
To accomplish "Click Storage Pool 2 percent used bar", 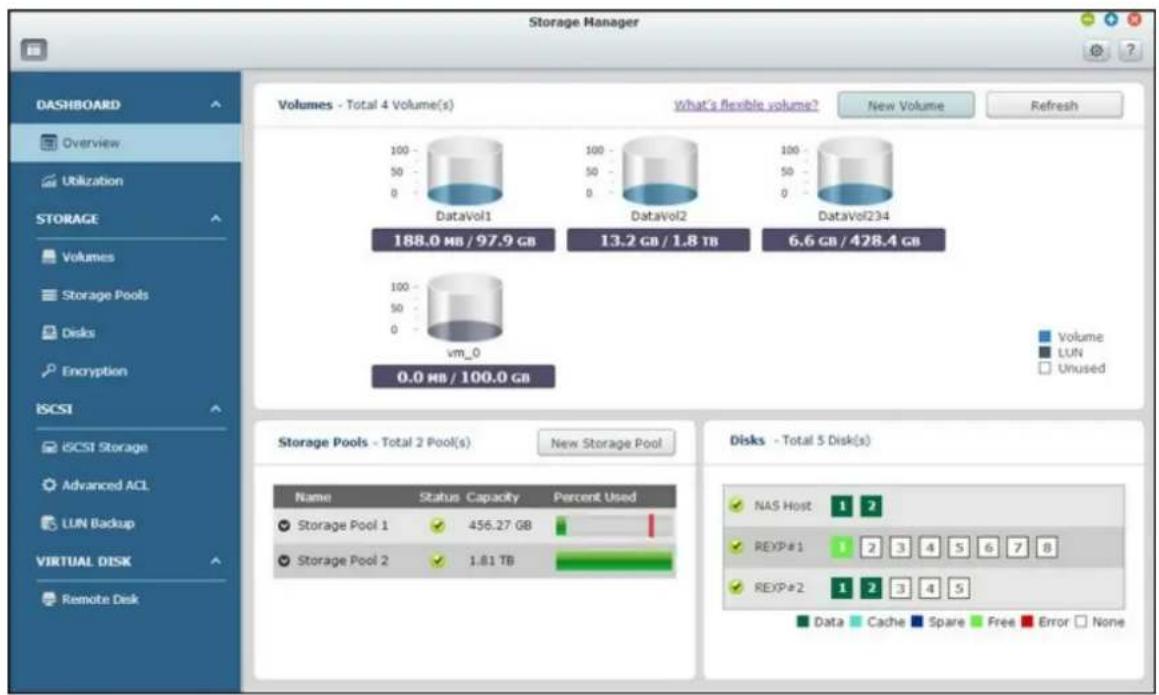I will point(614,562).
